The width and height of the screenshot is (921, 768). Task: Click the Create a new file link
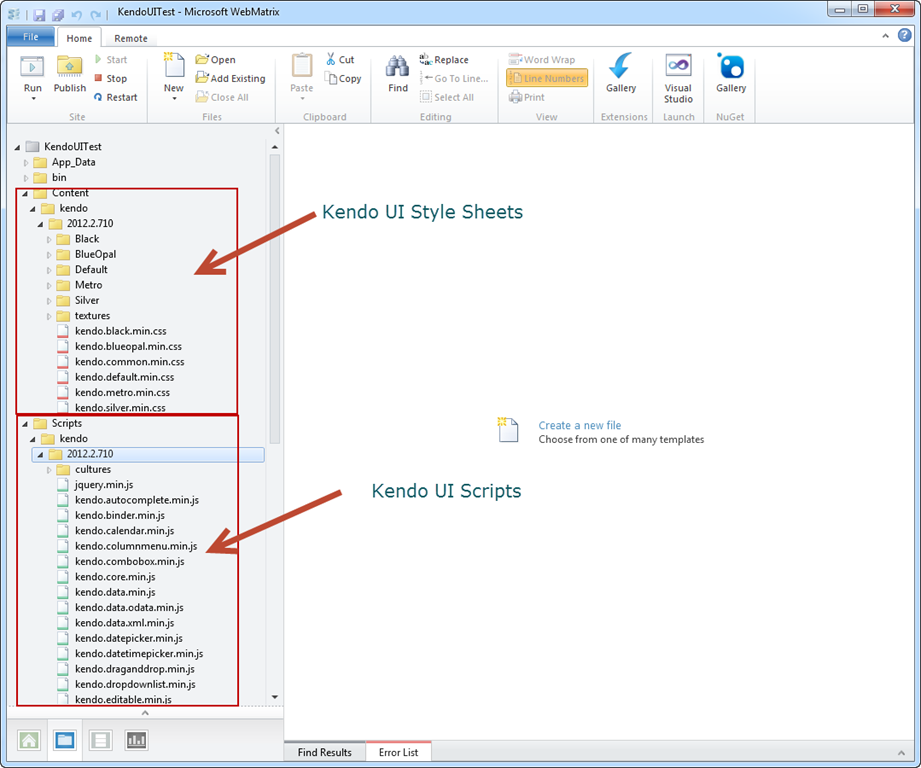click(x=579, y=425)
